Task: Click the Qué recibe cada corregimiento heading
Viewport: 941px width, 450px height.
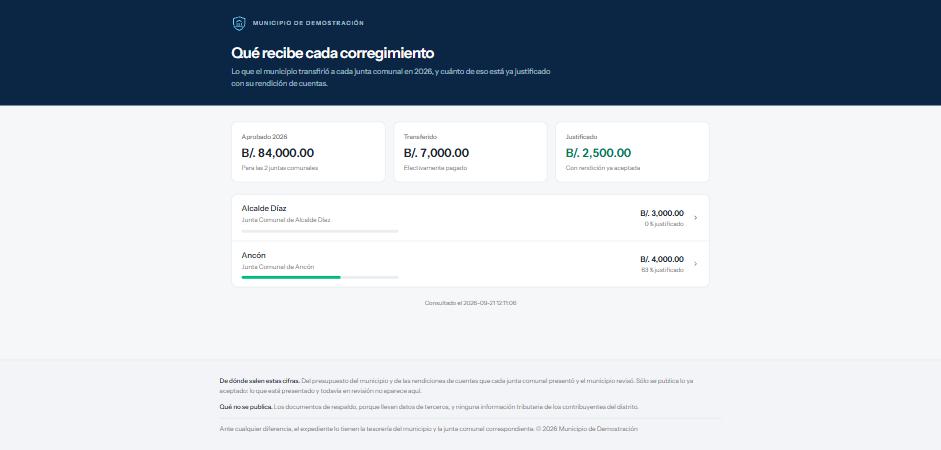Action: click(332, 53)
